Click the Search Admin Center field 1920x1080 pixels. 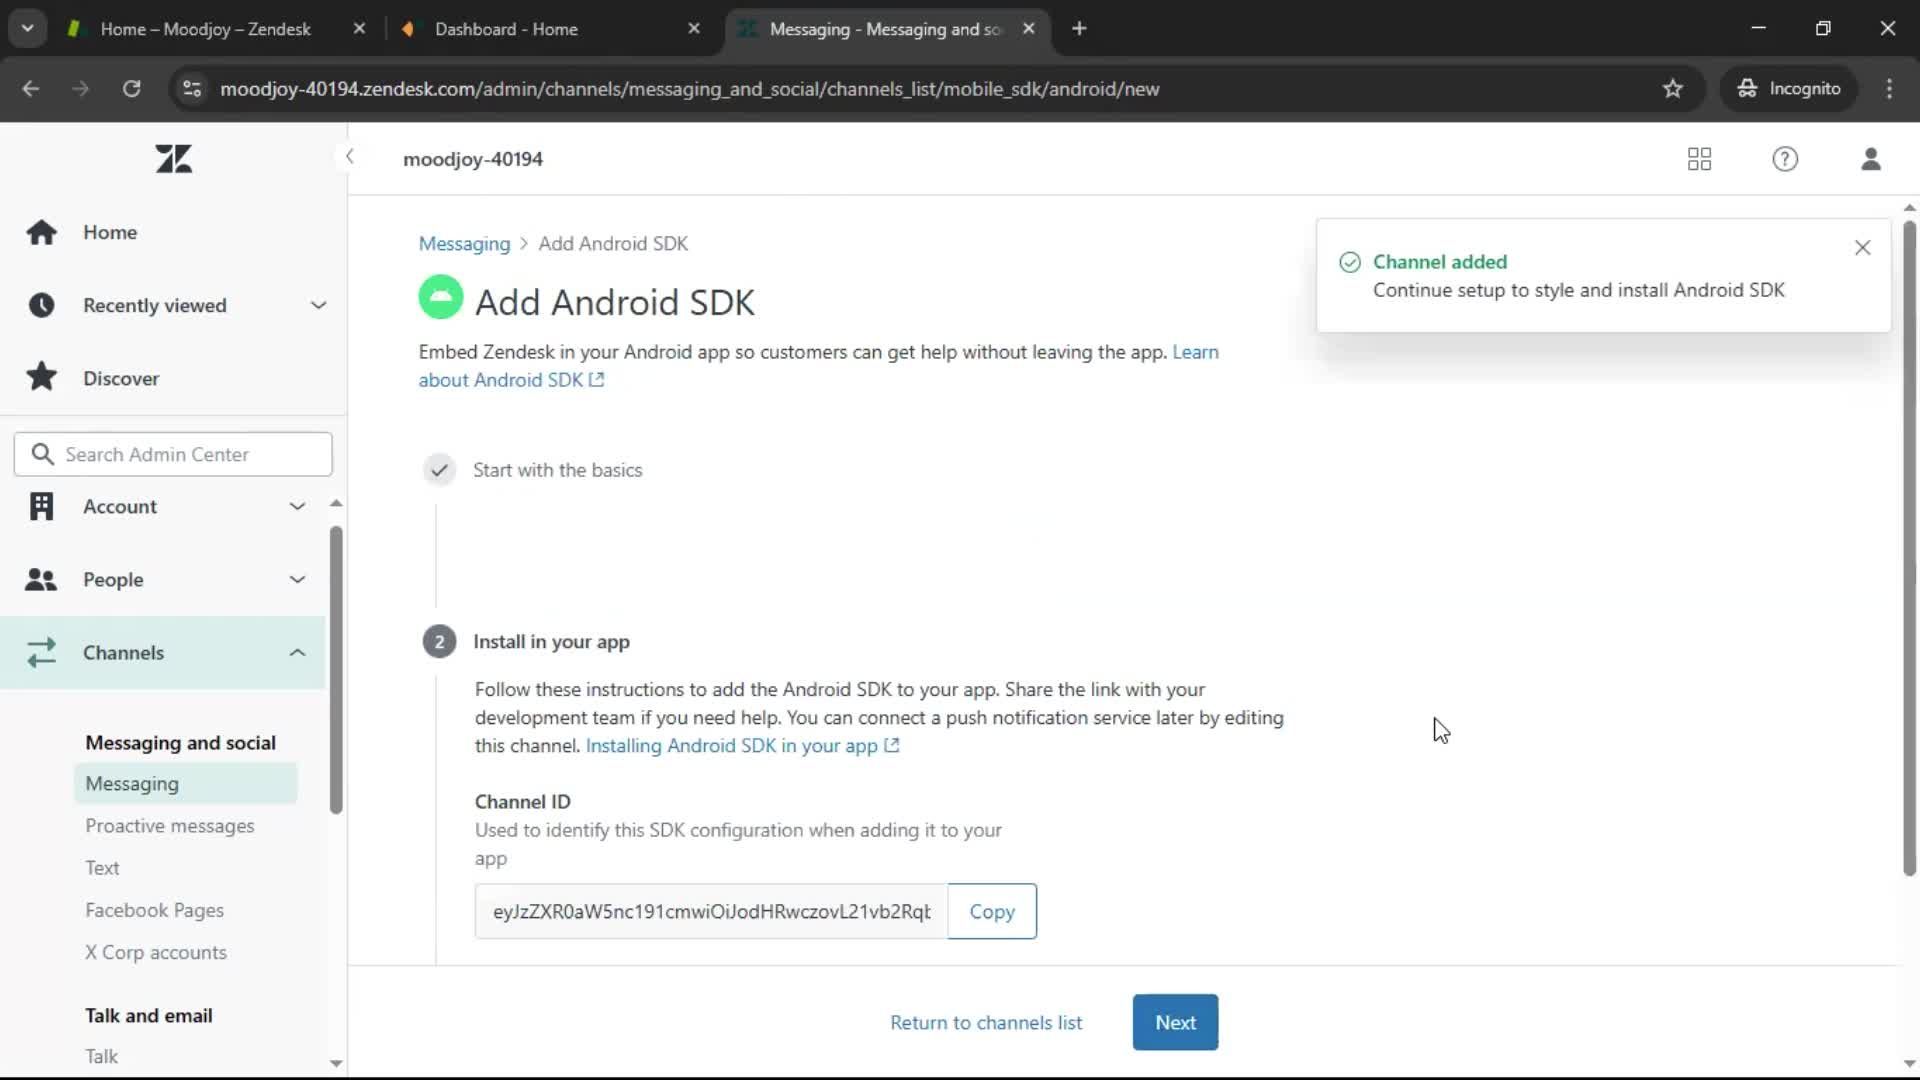pyautogui.click(x=173, y=454)
